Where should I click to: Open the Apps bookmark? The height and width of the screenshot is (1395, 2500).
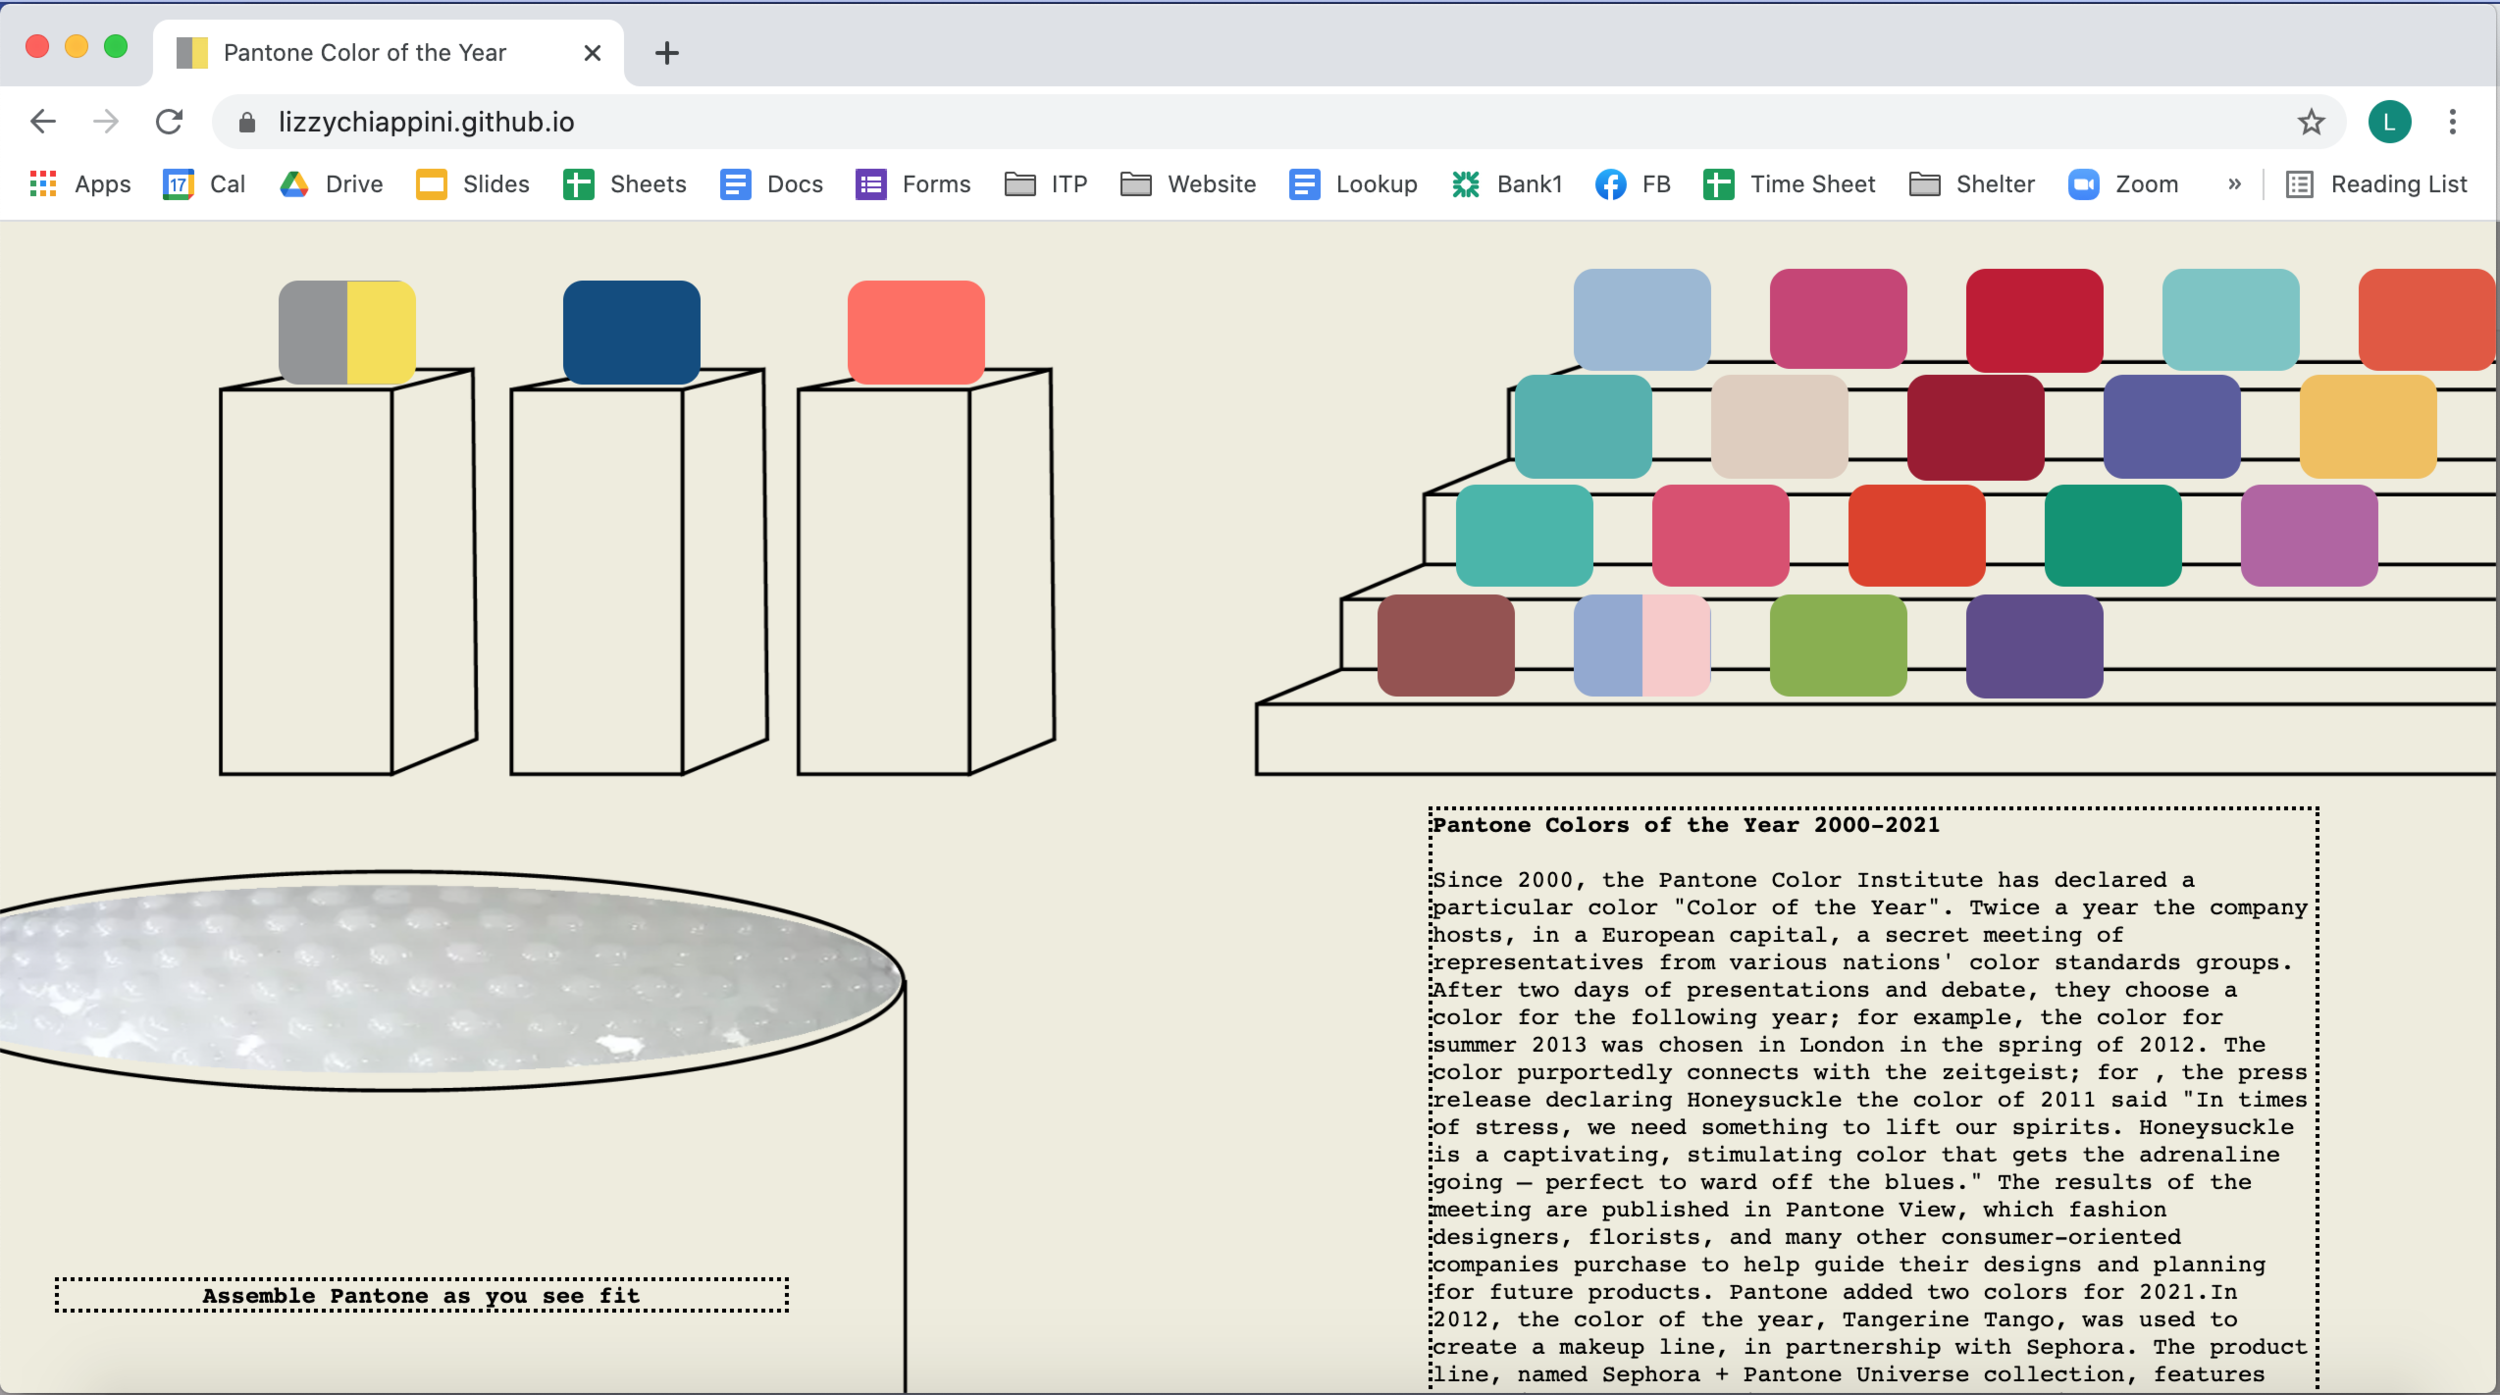(81, 184)
